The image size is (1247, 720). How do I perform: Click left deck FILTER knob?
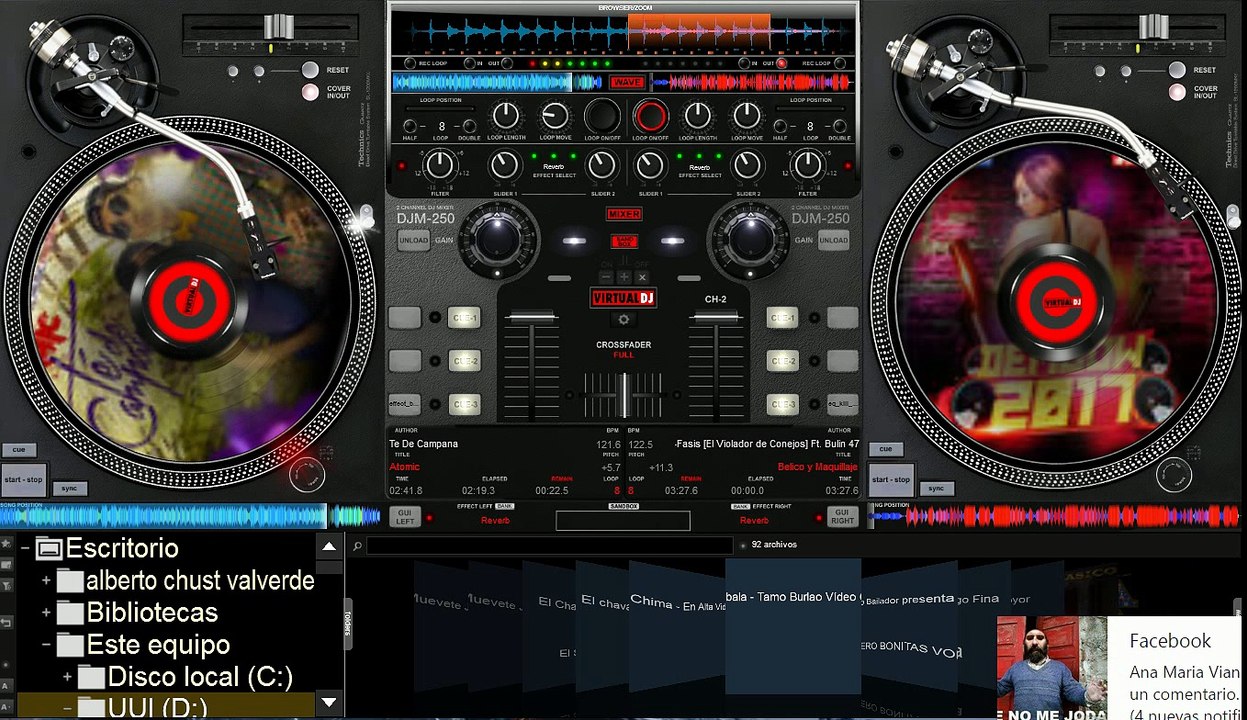440,165
